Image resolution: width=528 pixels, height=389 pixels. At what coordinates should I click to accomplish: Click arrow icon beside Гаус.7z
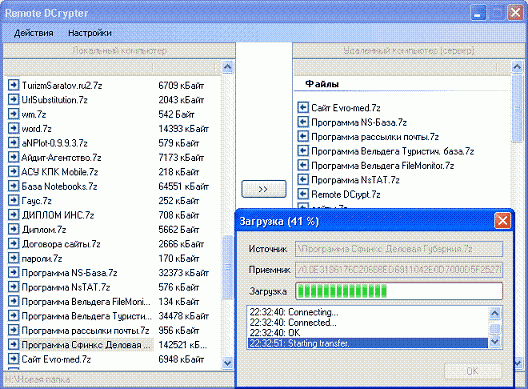[13, 200]
